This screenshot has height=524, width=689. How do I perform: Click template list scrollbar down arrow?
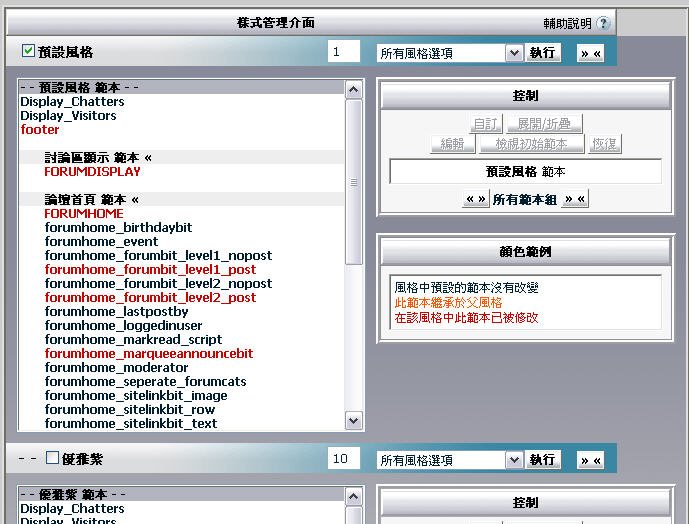(353, 421)
